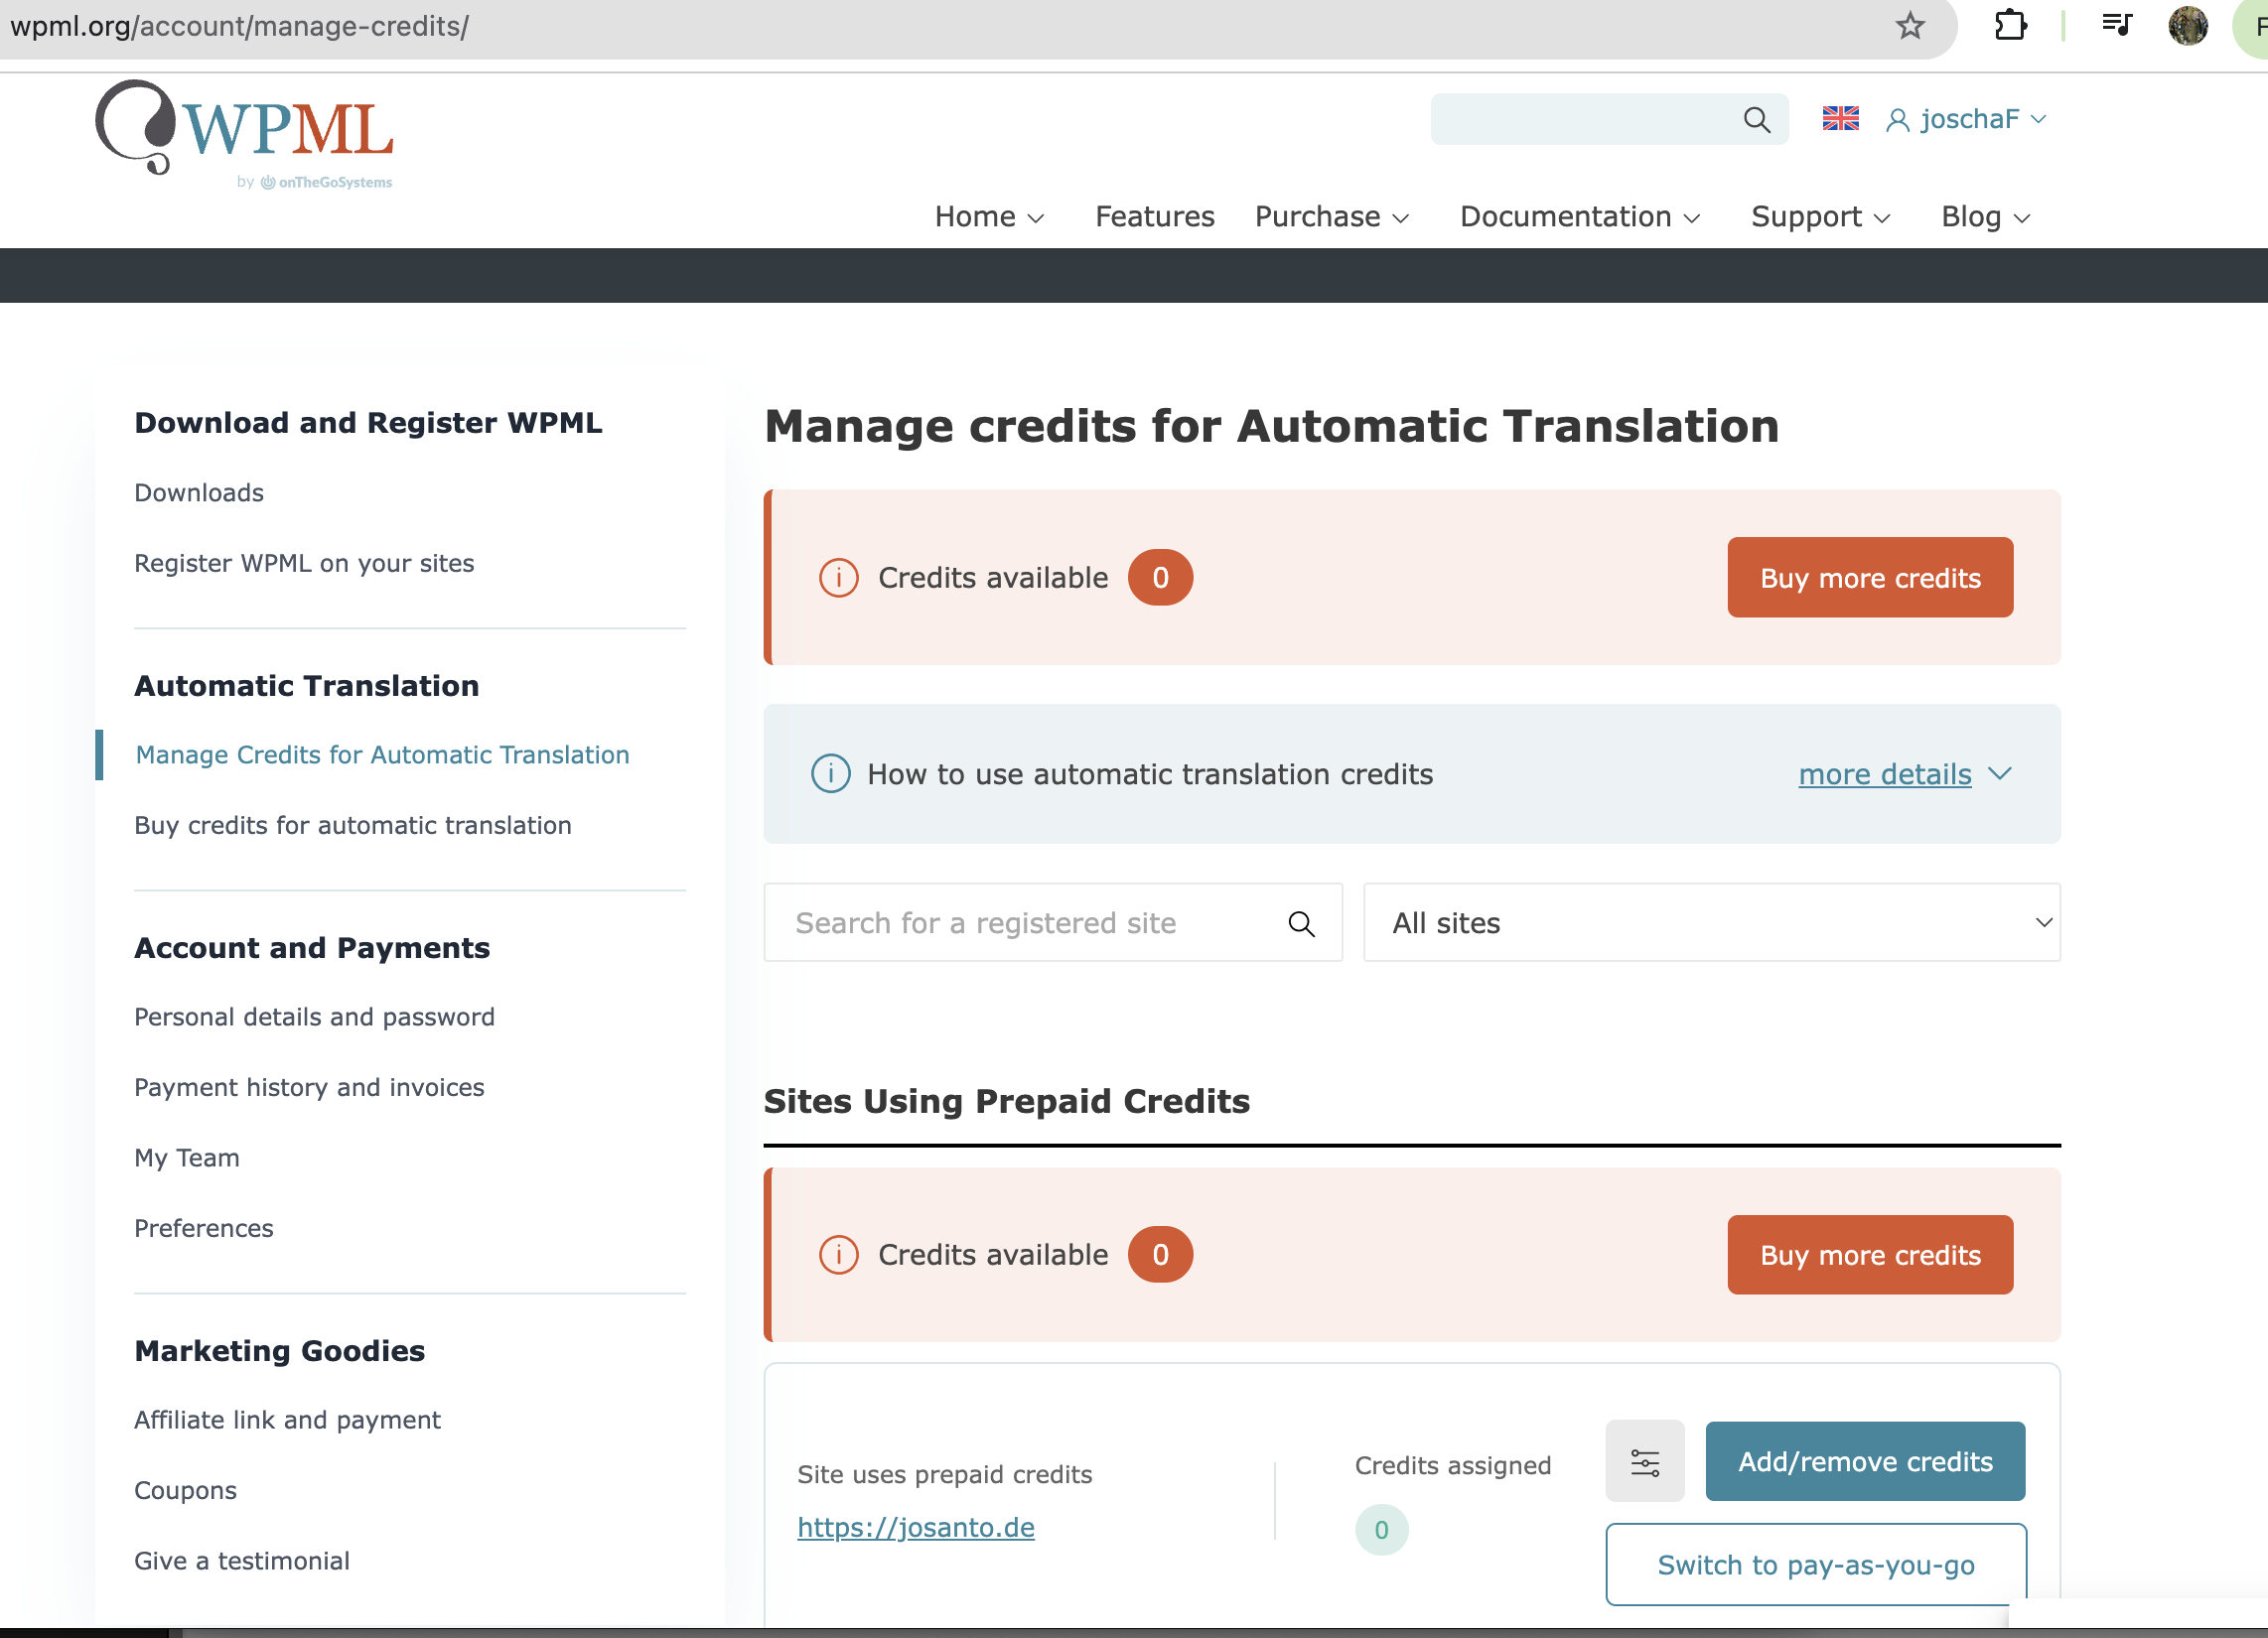This screenshot has height=1638, width=2268.
Task: Click the How to use credits info icon
Action: [830, 774]
